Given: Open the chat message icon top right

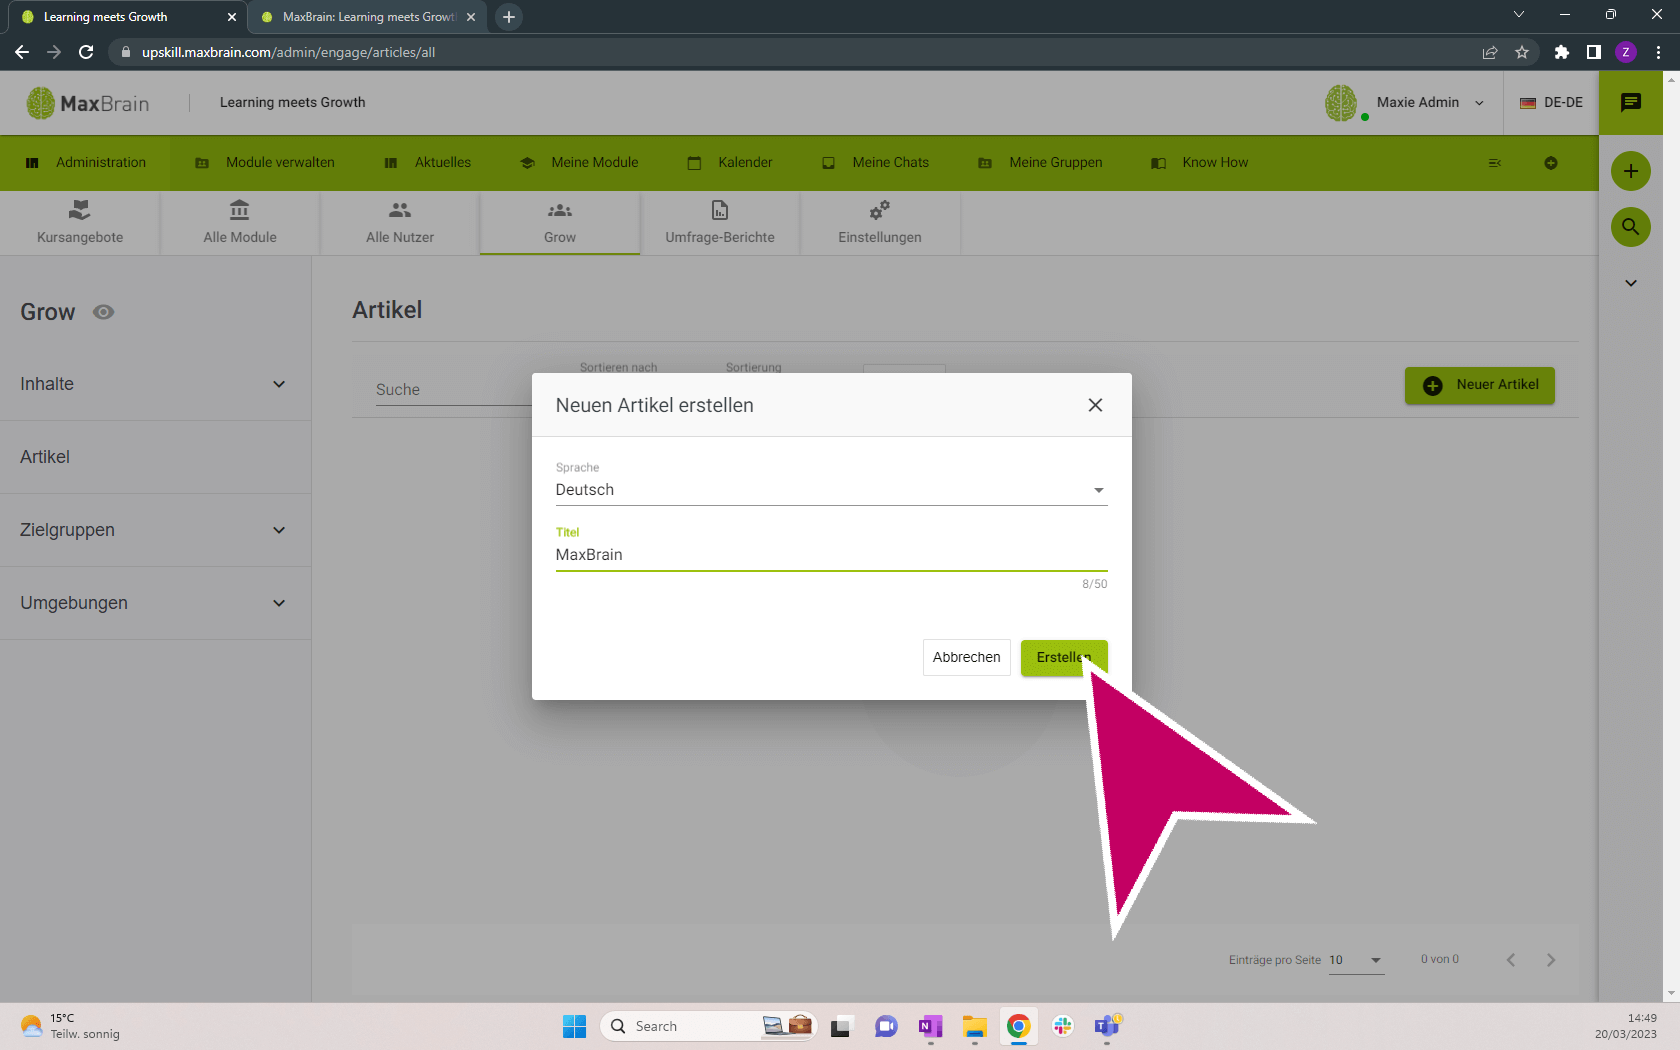Looking at the screenshot, I should point(1631,102).
